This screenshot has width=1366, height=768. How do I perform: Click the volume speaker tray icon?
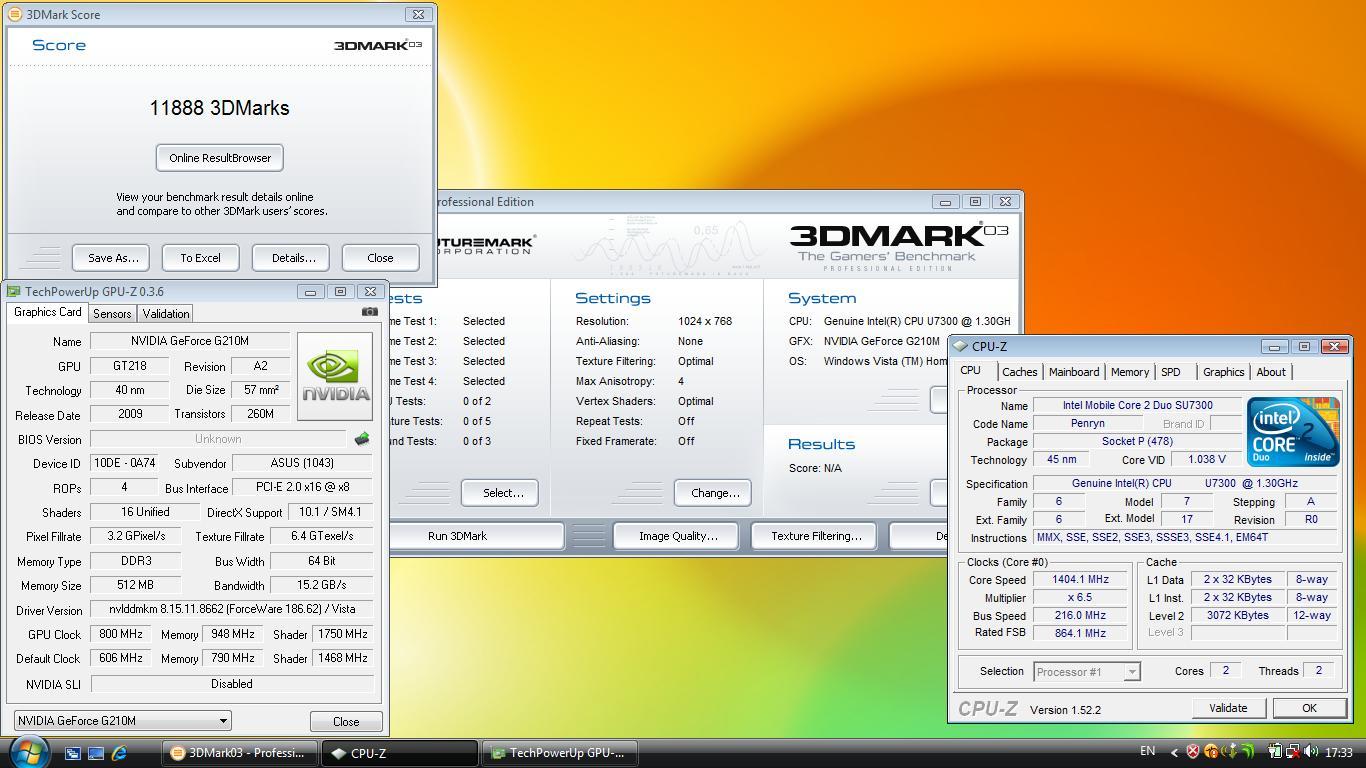pos(1311,751)
